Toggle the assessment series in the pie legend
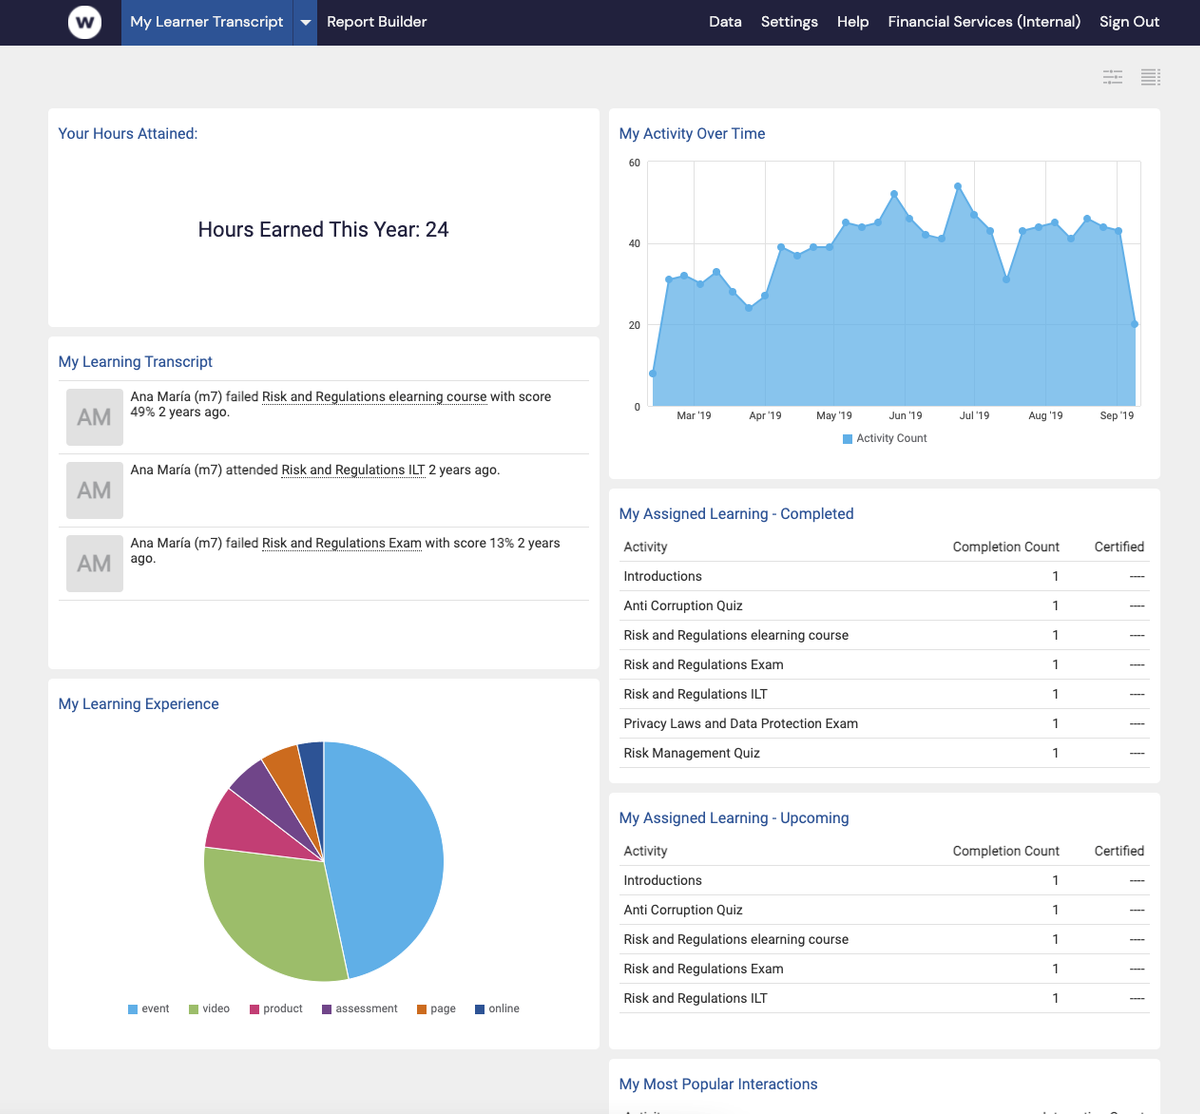The width and height of the screenshot is (1200, 1114). click(360, 1008)
